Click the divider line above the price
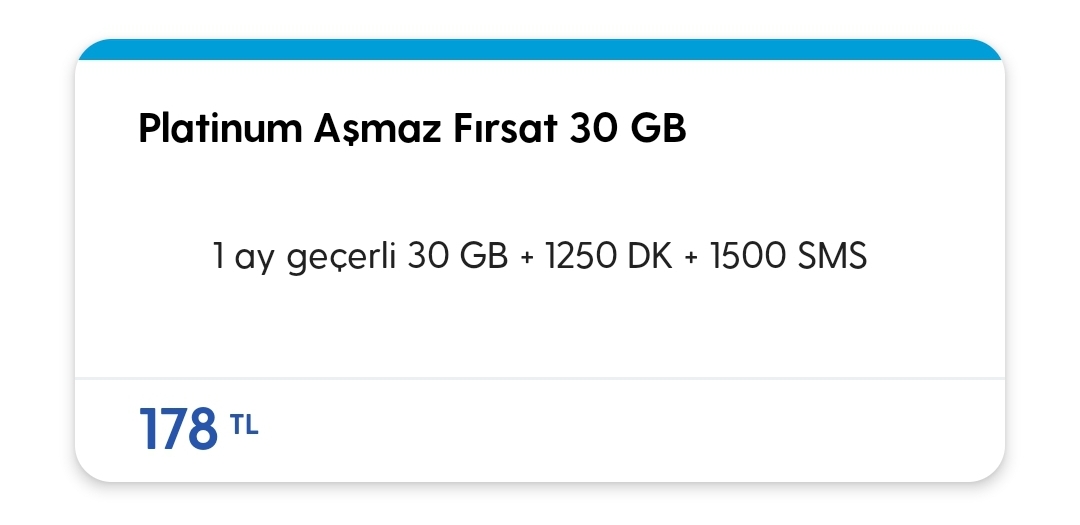The image size is (1080, 525). (x=540, y=378)
